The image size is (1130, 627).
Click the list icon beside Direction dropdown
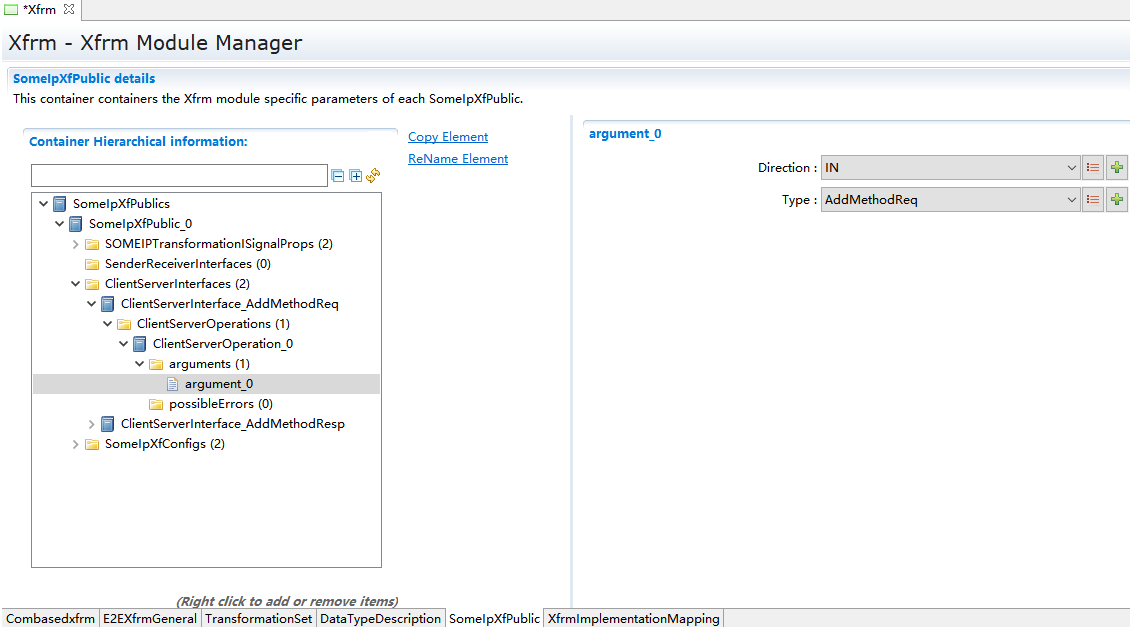(1093, 168)
